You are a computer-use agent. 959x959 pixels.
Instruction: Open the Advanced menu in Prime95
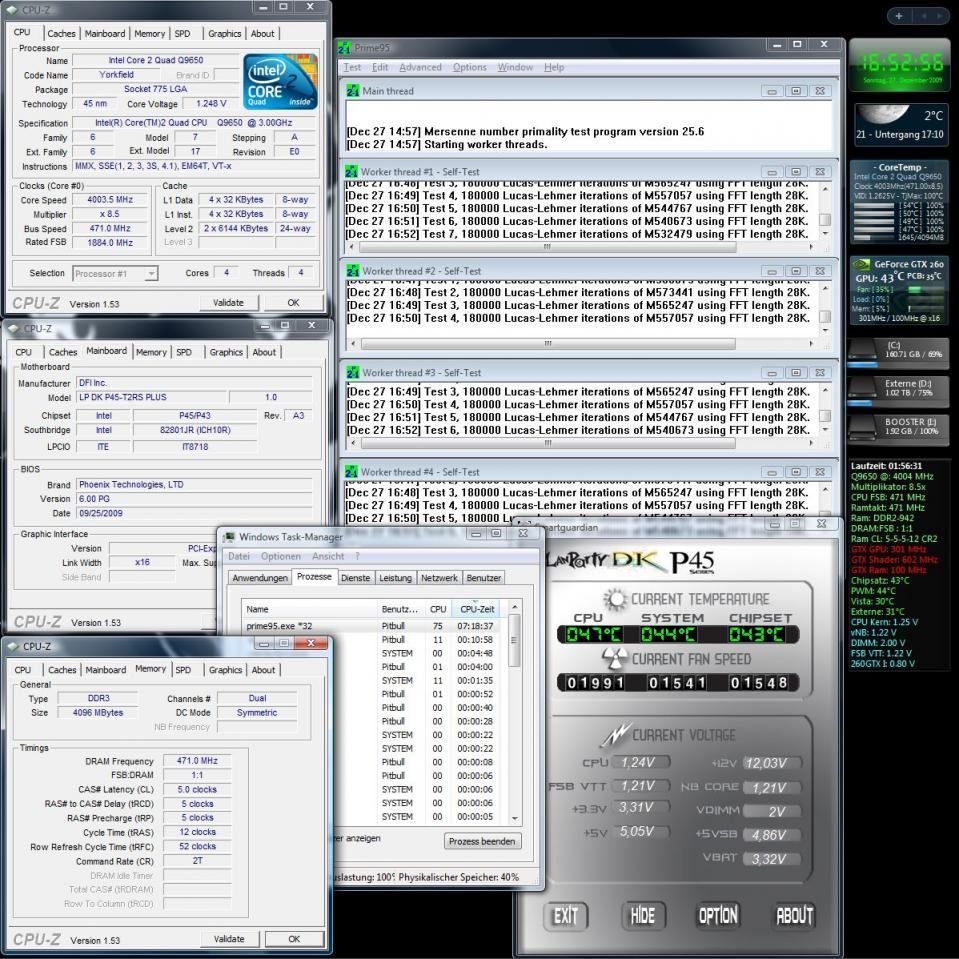(x=420, y=67)
